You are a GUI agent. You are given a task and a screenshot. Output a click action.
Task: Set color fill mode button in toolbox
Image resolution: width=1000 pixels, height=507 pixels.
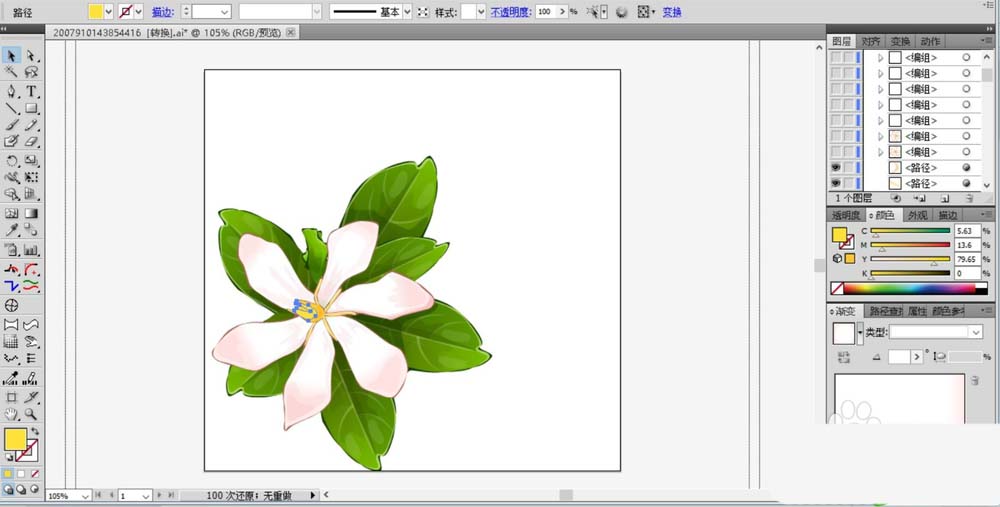coord(8,474)
